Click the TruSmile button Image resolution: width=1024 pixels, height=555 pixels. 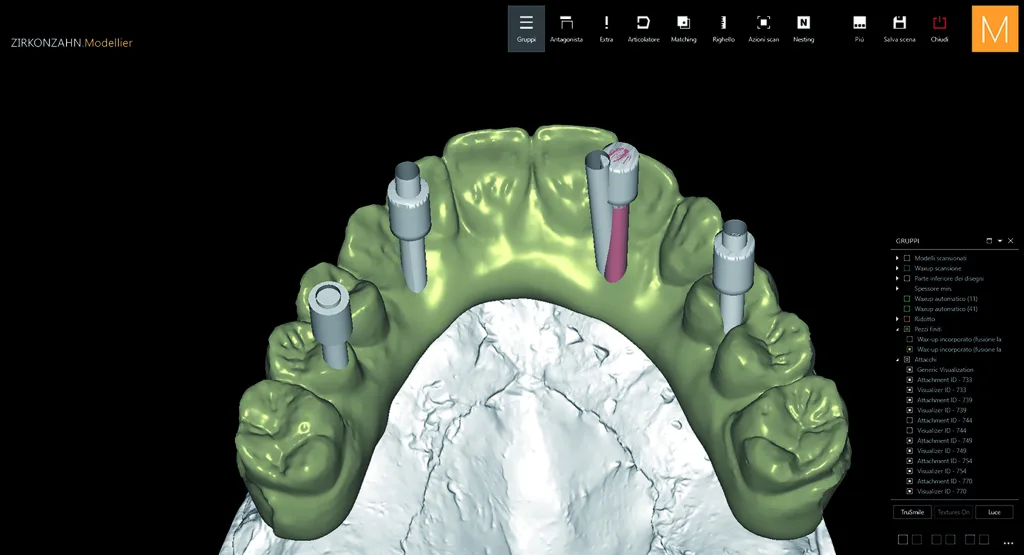pyautogui.click(x=912, y=512)
